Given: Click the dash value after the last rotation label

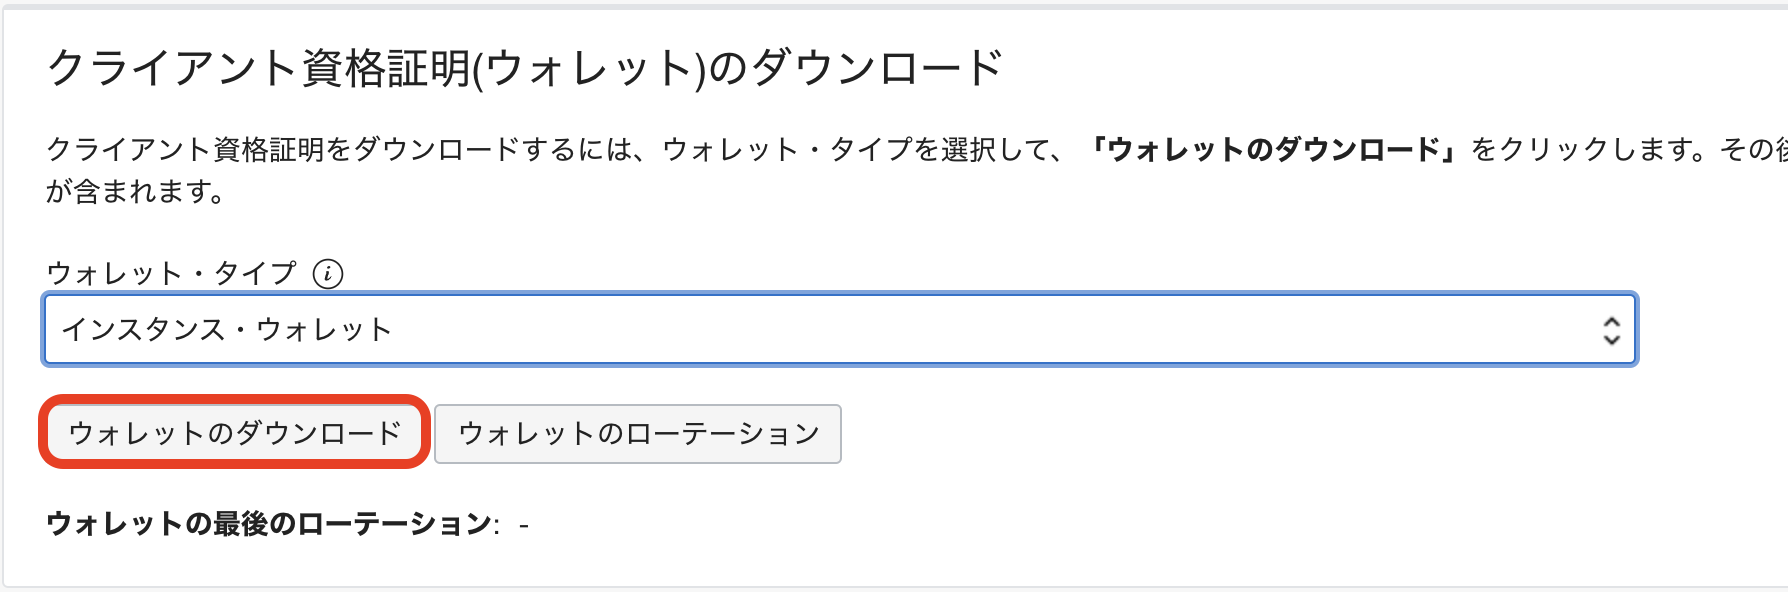Looking at the screenshot, I should tap(524, 524).
